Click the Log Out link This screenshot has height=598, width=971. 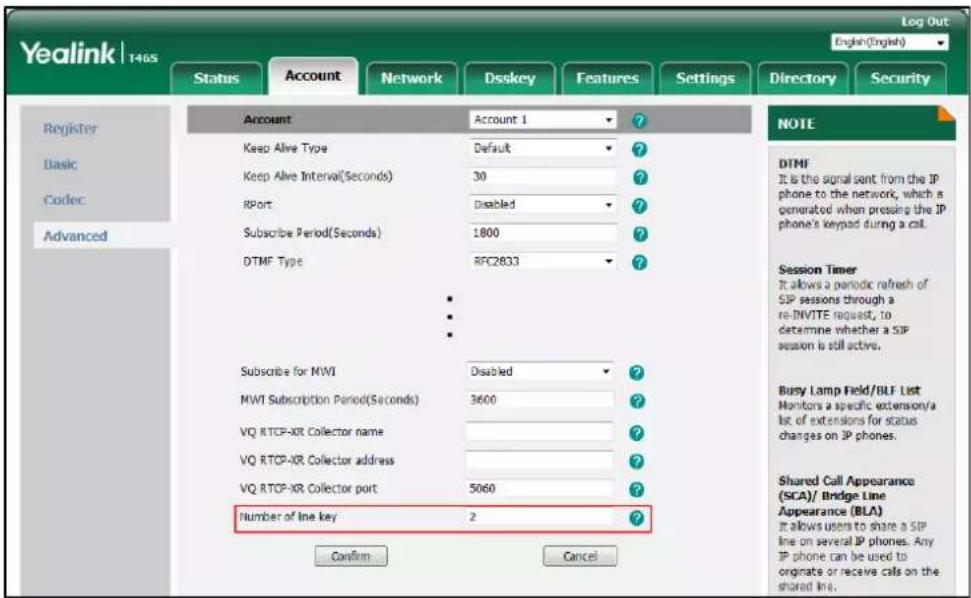click(925, 22)
